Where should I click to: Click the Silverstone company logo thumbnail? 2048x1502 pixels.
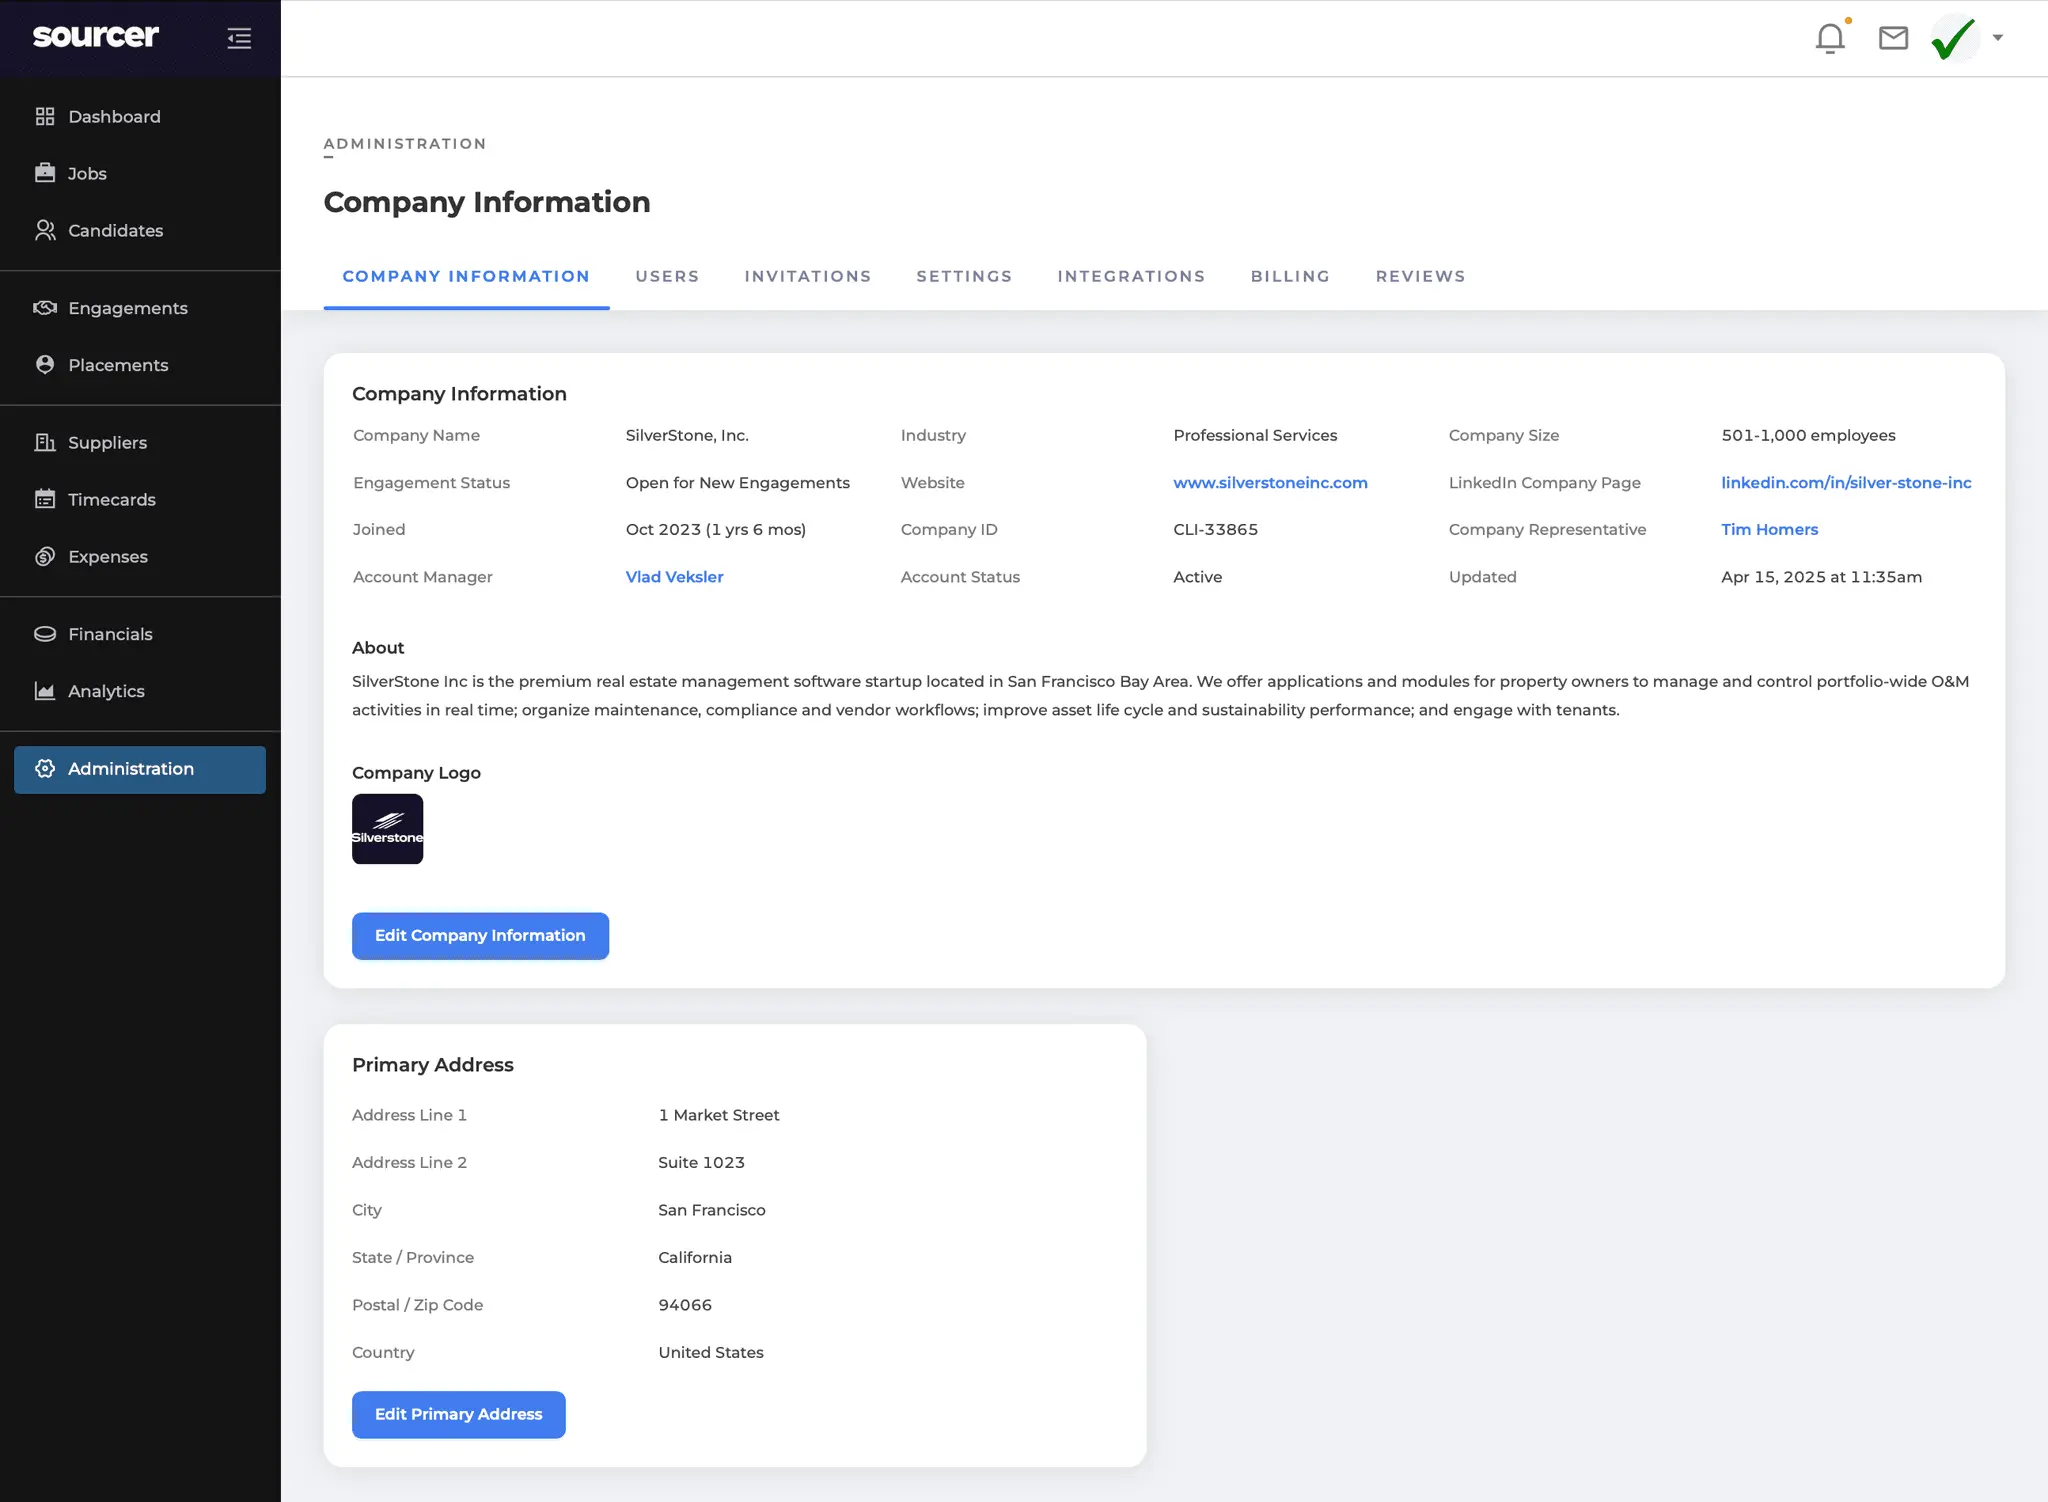388,829
